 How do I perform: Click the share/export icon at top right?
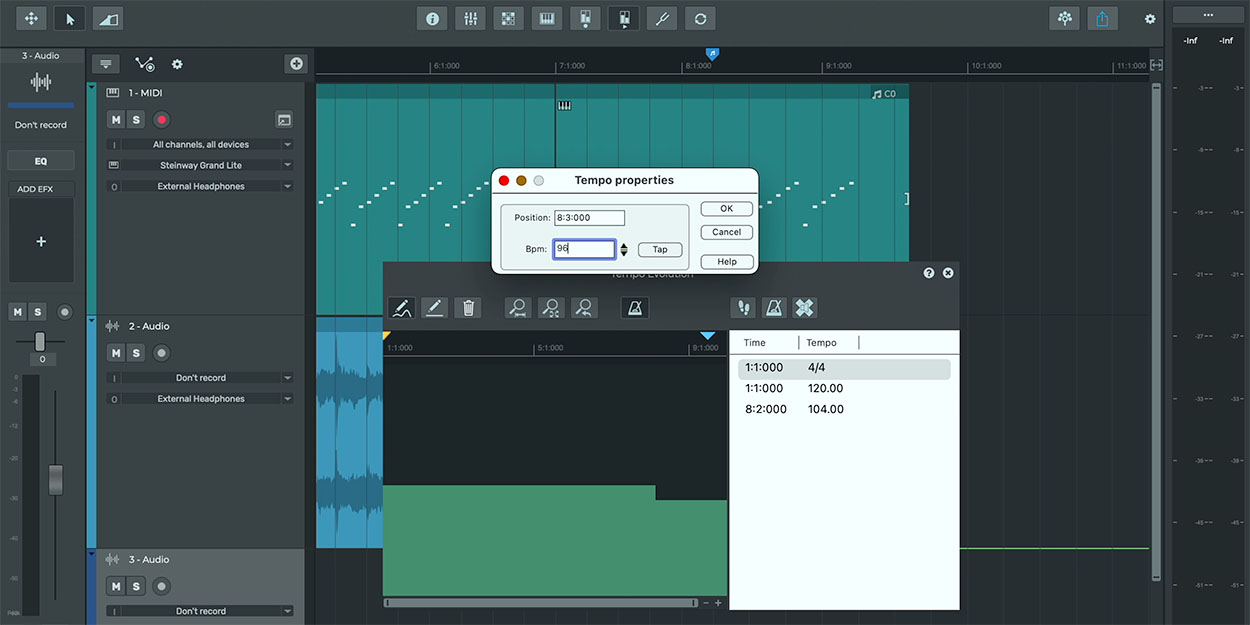click(x=1102, y=19)
